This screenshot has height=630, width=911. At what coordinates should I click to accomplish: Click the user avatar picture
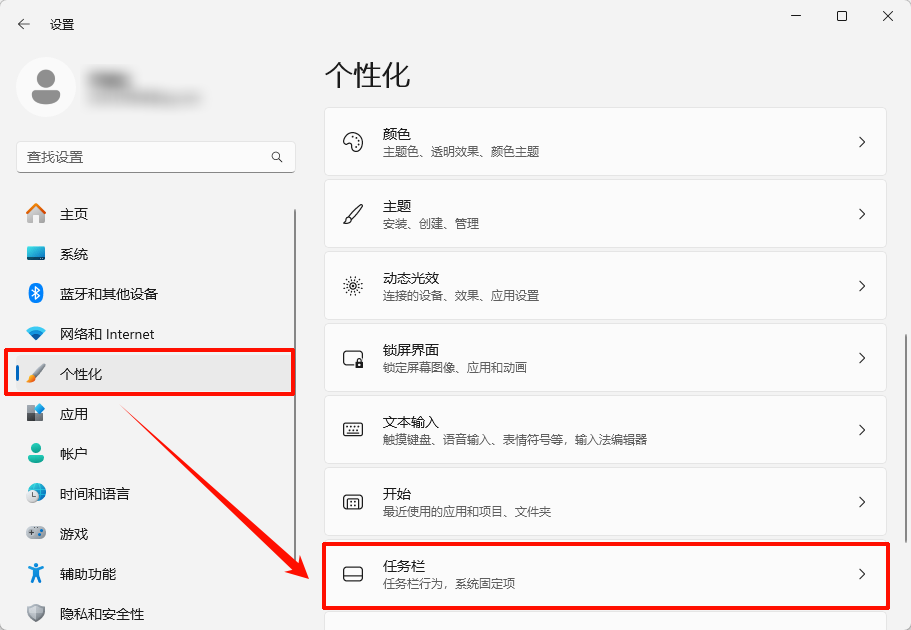tap(47, 87)
